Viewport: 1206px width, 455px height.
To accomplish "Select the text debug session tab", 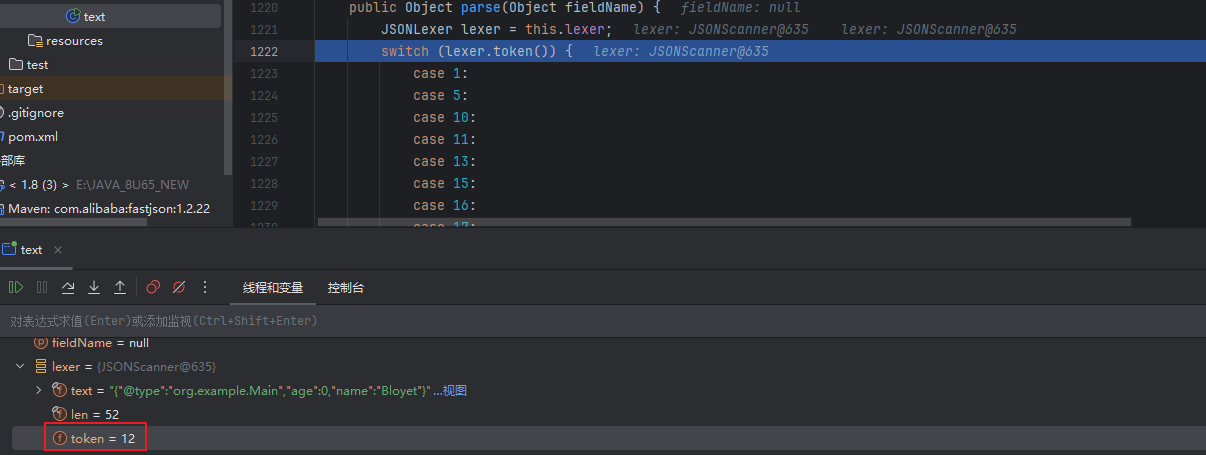I will pos(31,250).
